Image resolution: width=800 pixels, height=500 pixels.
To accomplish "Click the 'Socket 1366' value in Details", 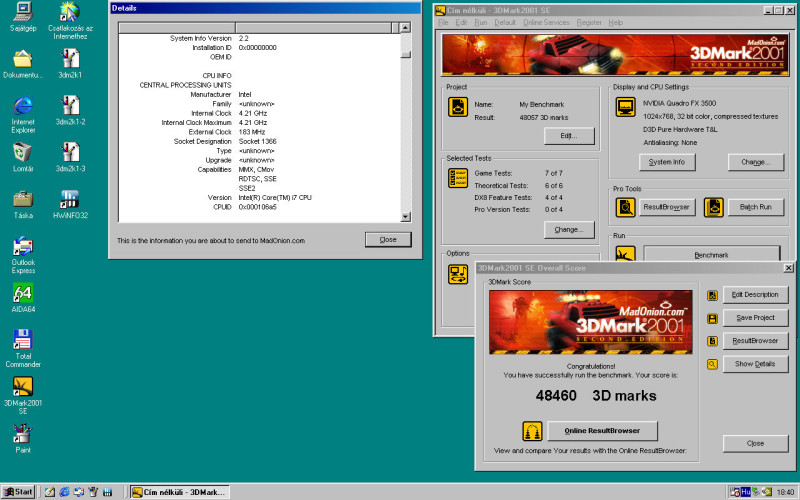I will pyautogui.click(x=258, y=141).
